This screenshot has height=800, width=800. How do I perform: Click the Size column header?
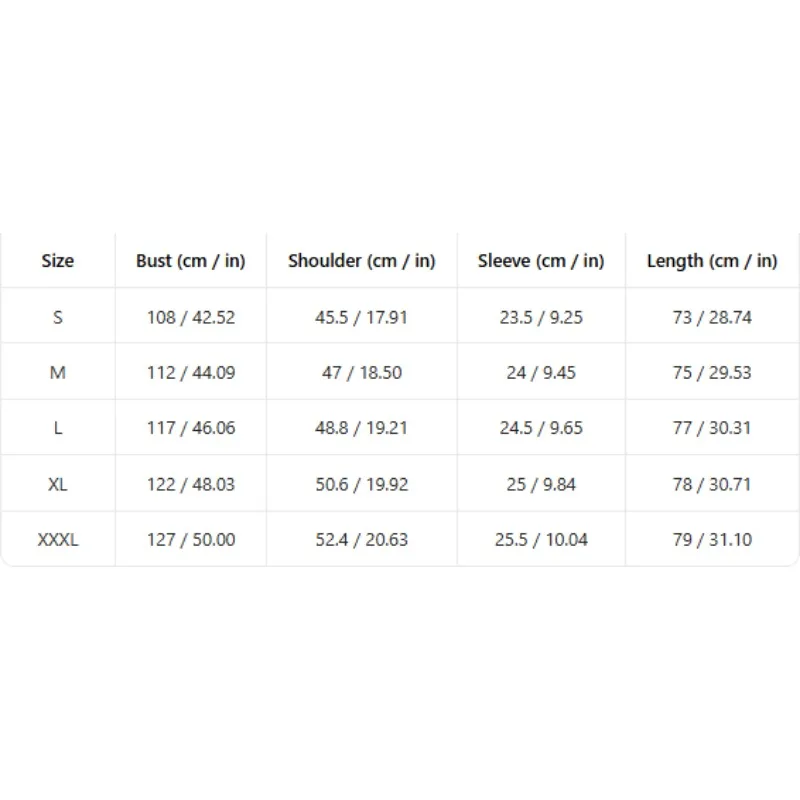(58, 261)
